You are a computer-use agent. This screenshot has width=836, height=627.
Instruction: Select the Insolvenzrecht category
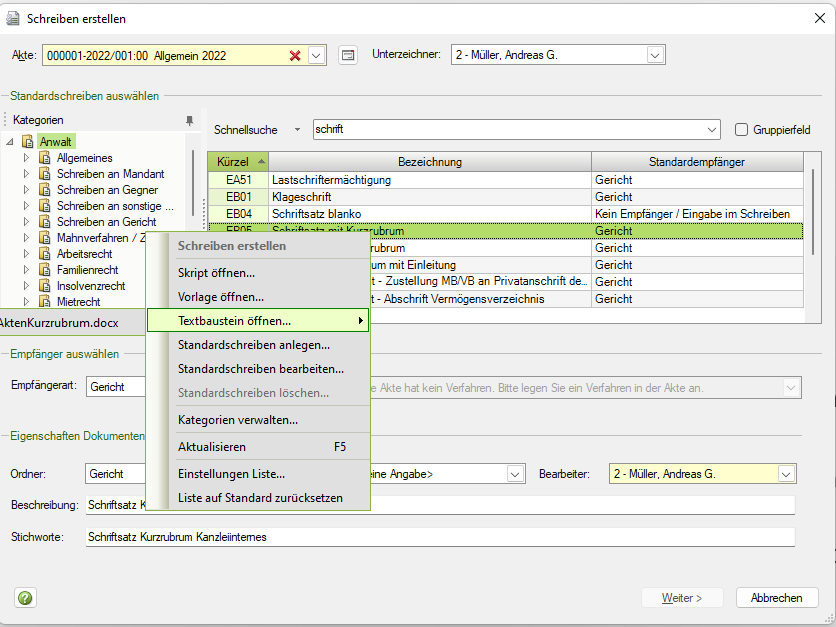[x=91, y=286]
